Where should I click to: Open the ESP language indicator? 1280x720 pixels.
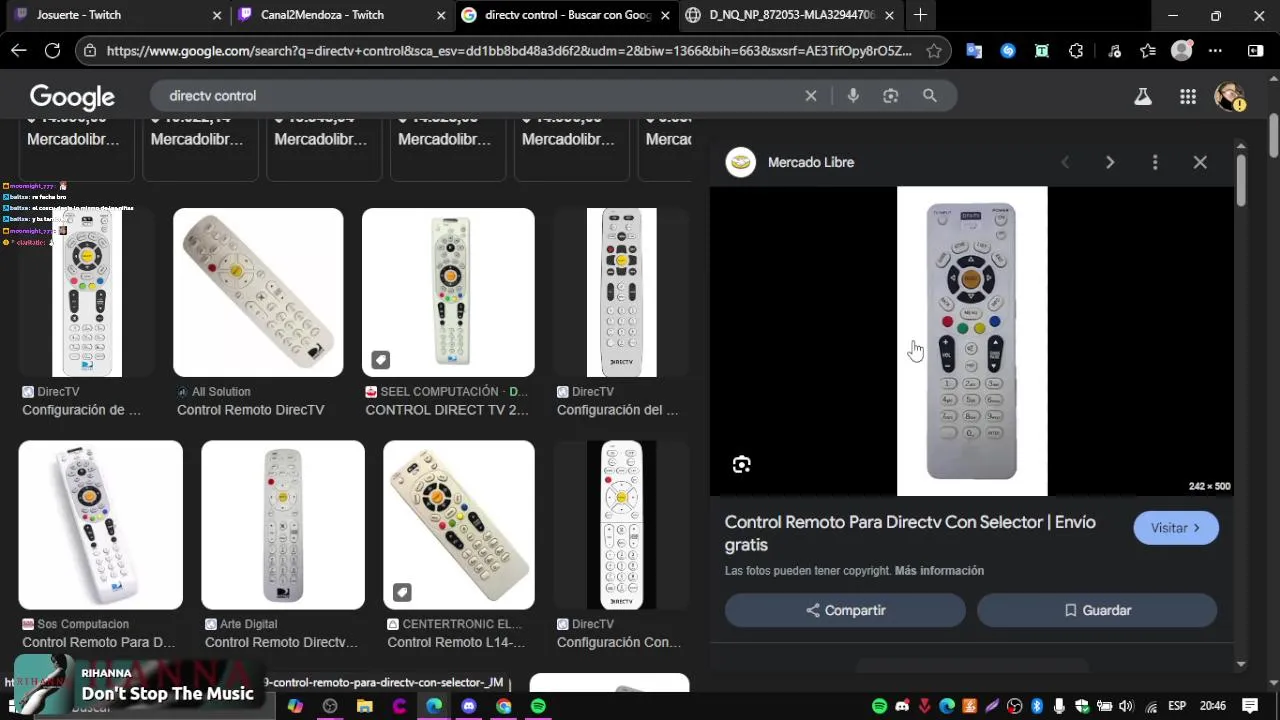(x=1177, y=706)
